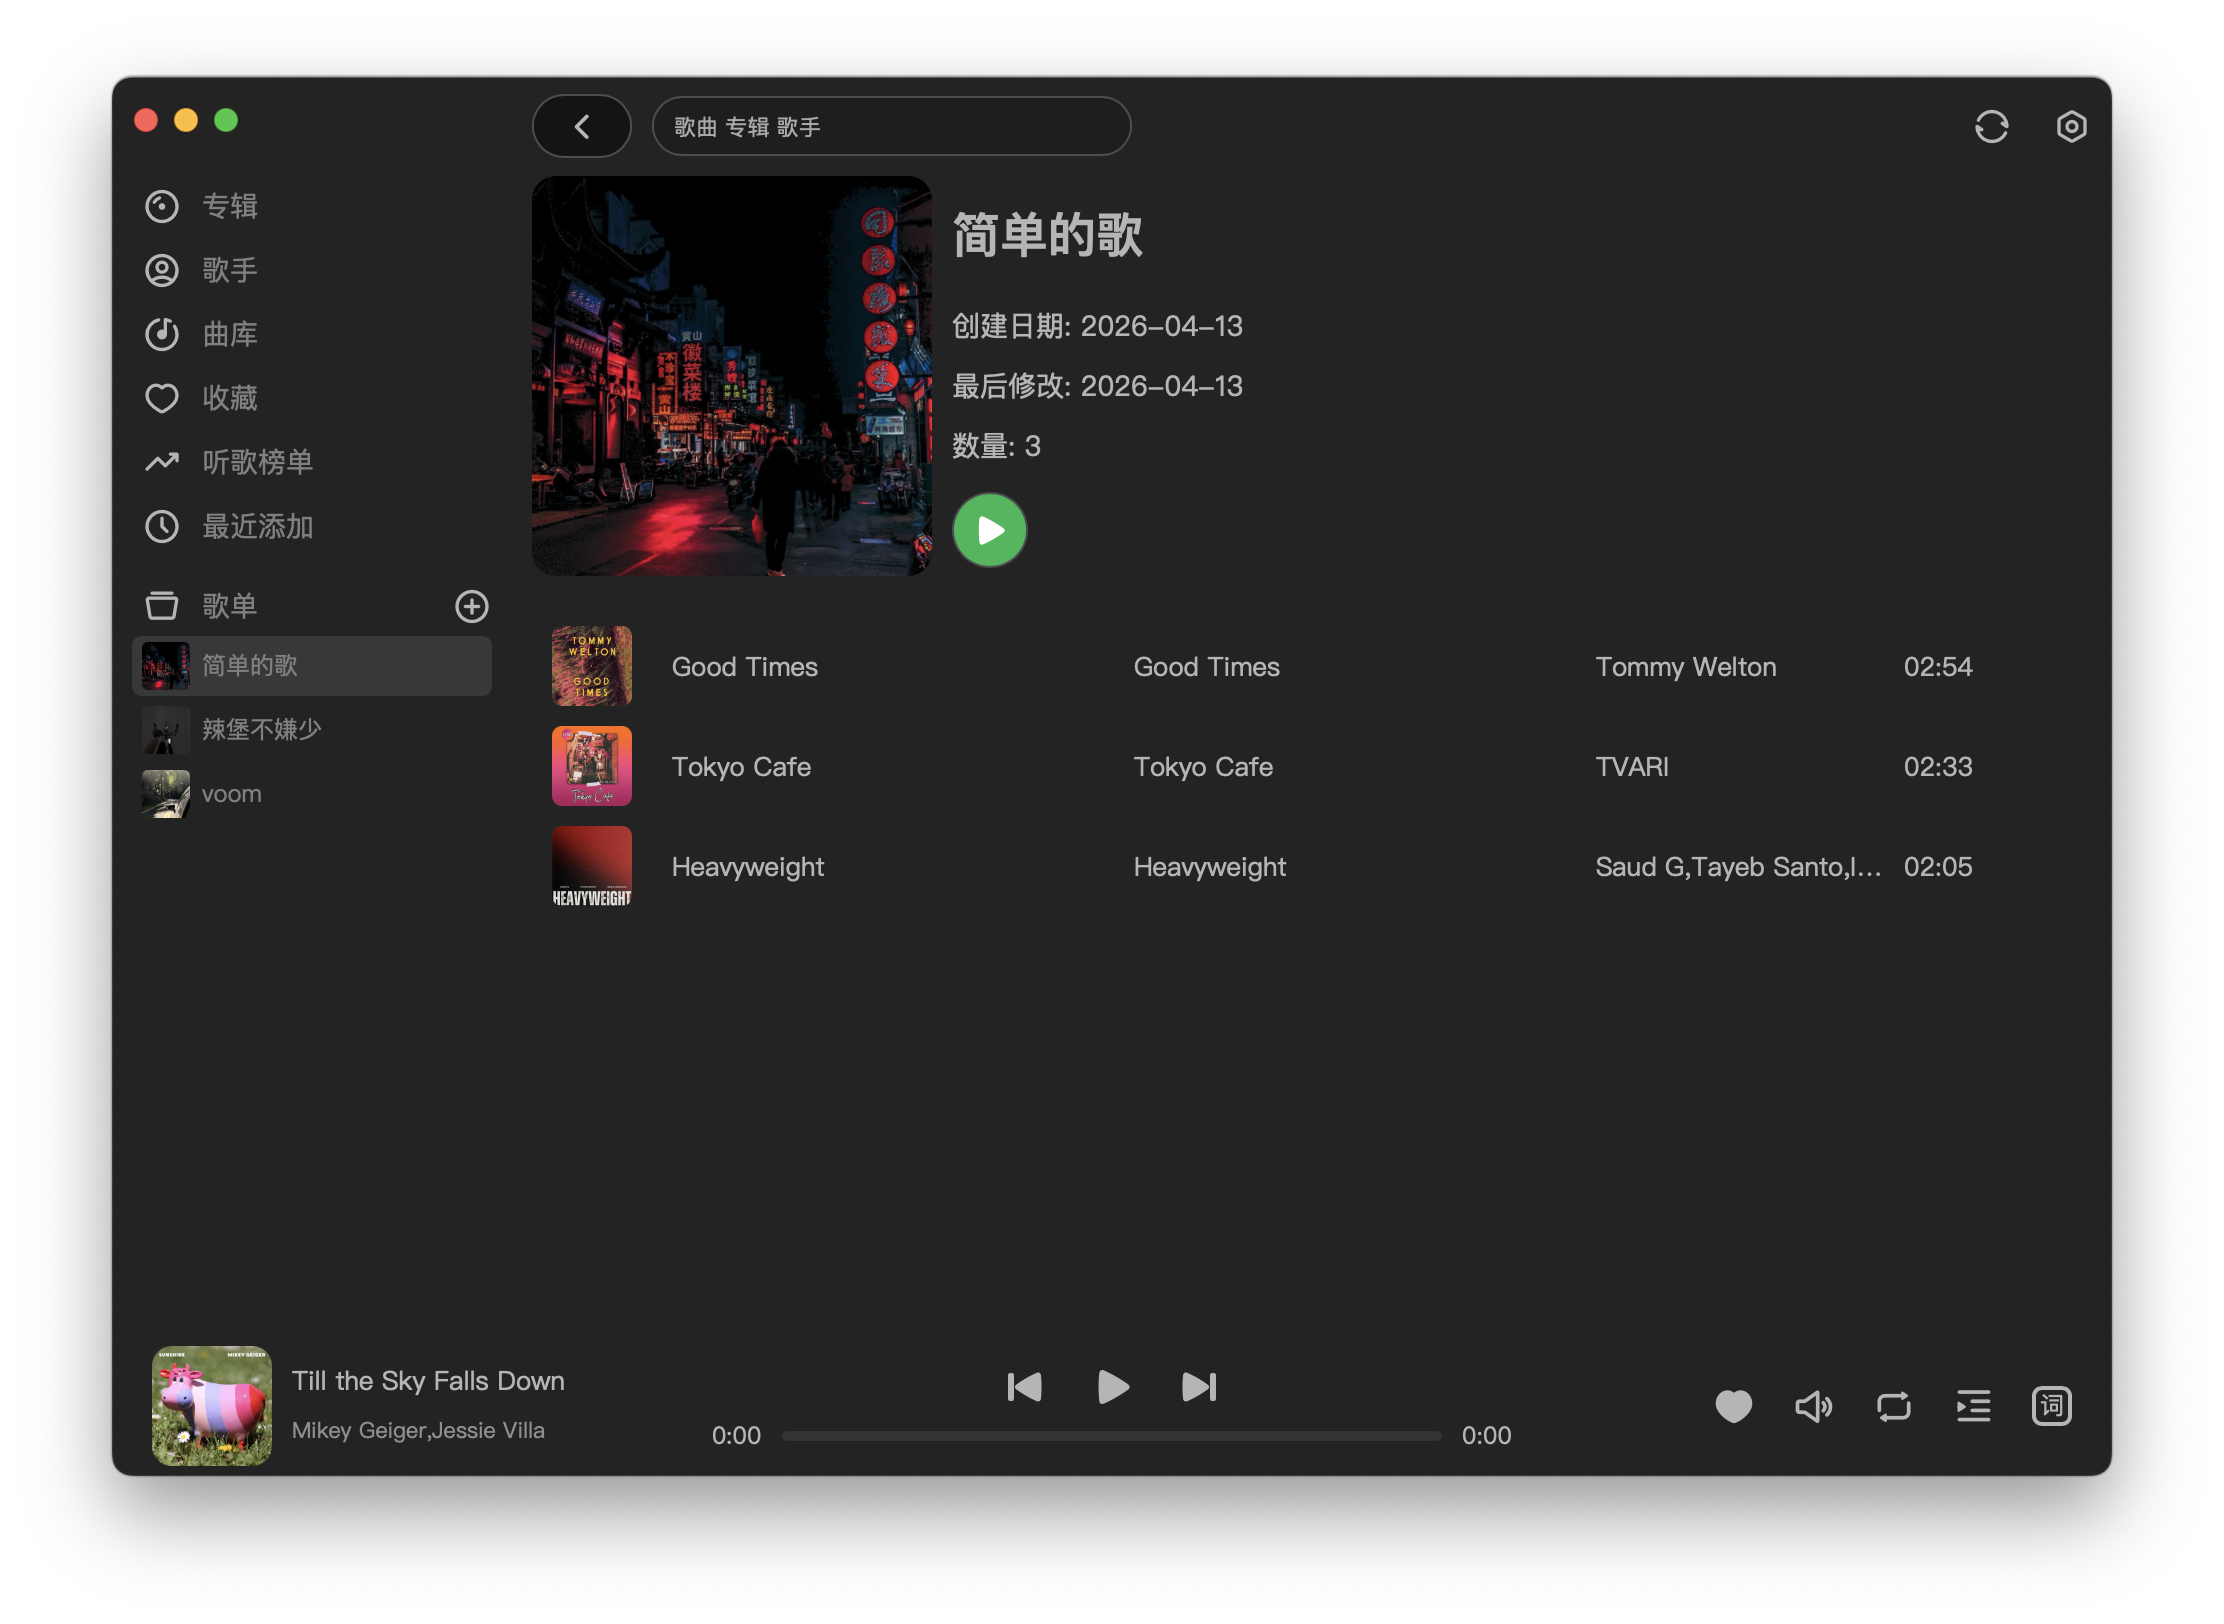Add a new playlist with plus icon
Screen dimensions: 2224x1624
(472, 606)
